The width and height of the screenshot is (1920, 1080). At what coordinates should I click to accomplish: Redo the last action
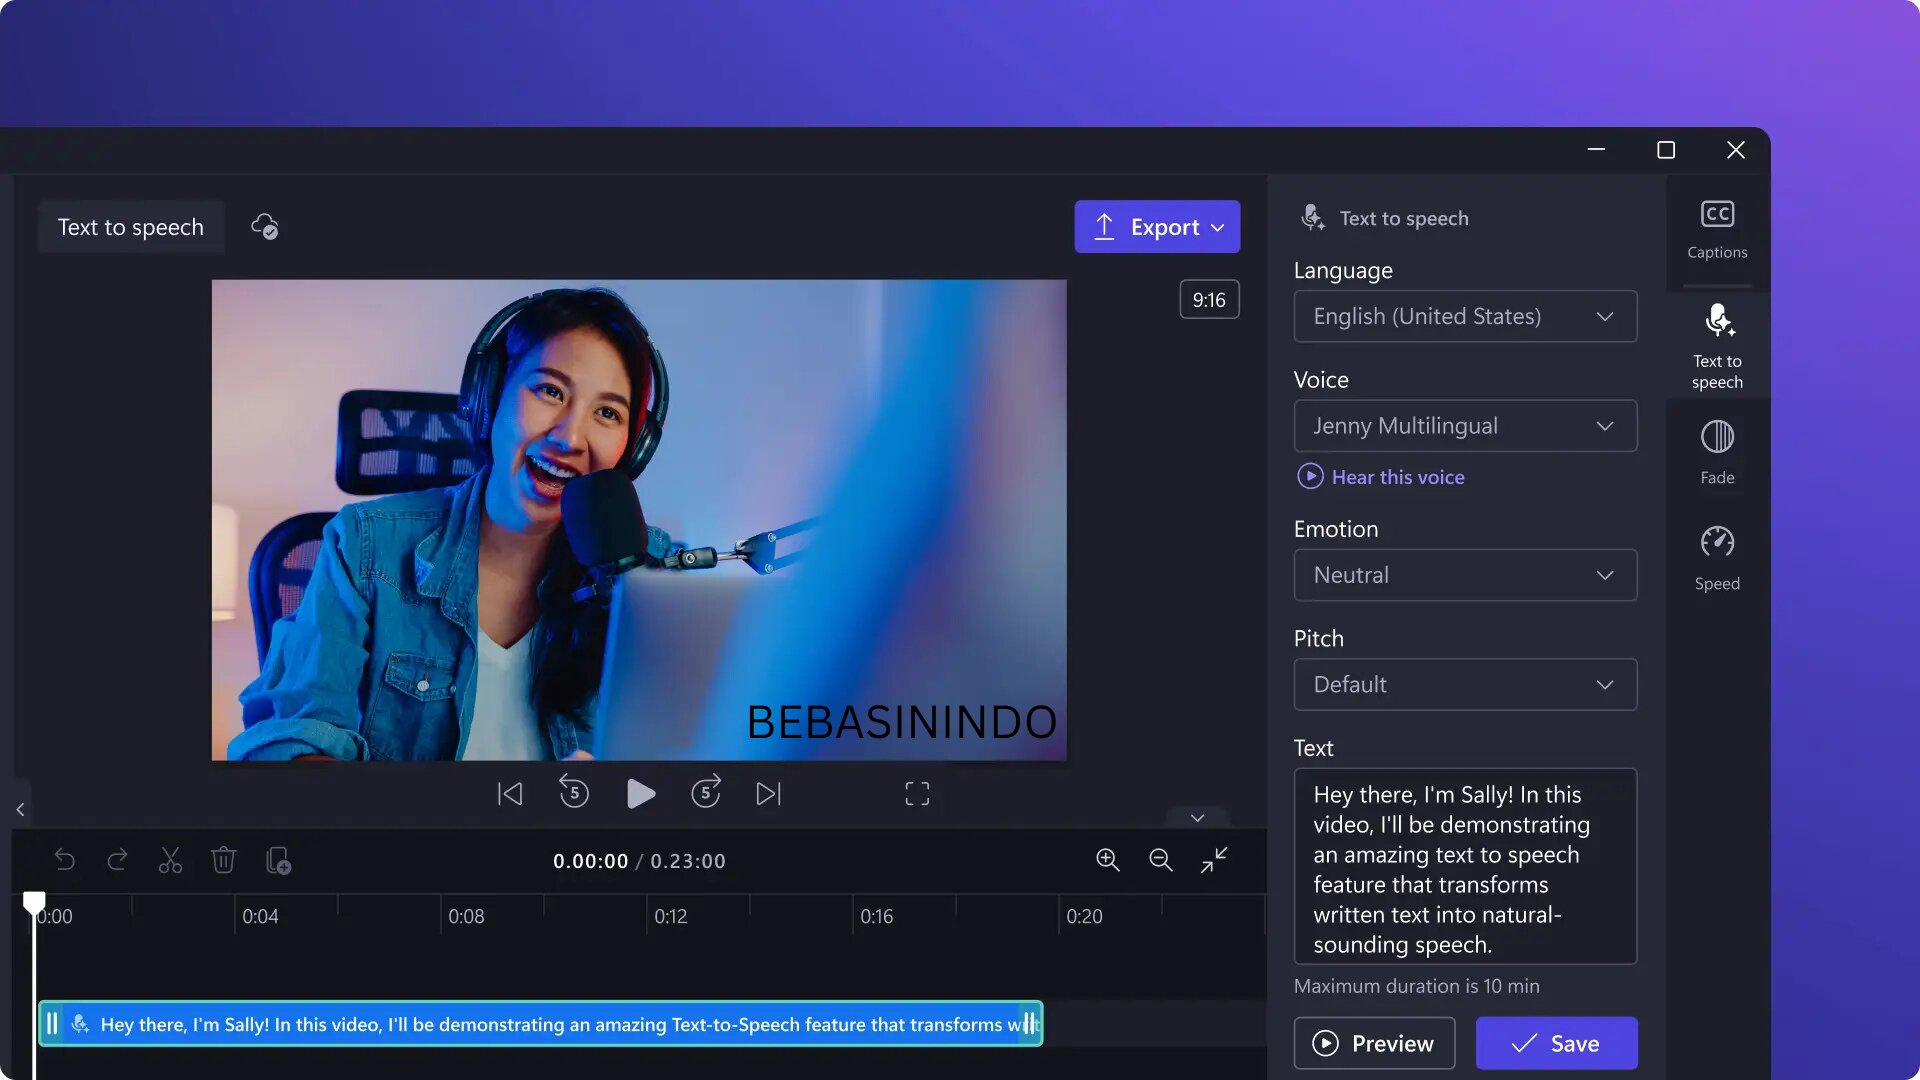(117, 860)
